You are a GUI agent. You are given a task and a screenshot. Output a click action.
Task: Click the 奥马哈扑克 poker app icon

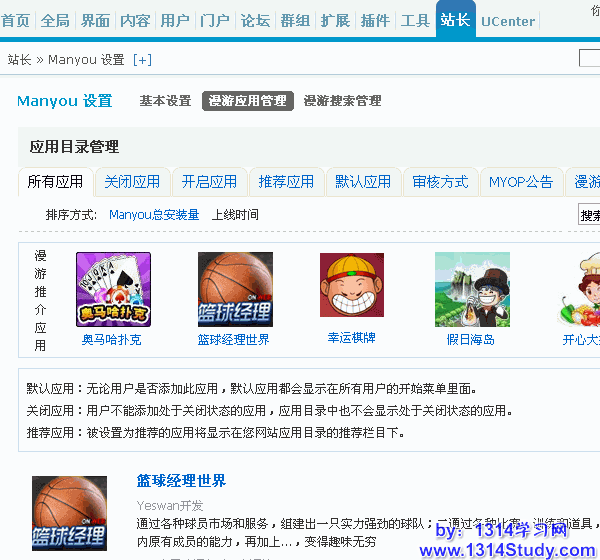click(x=113, y=289)
